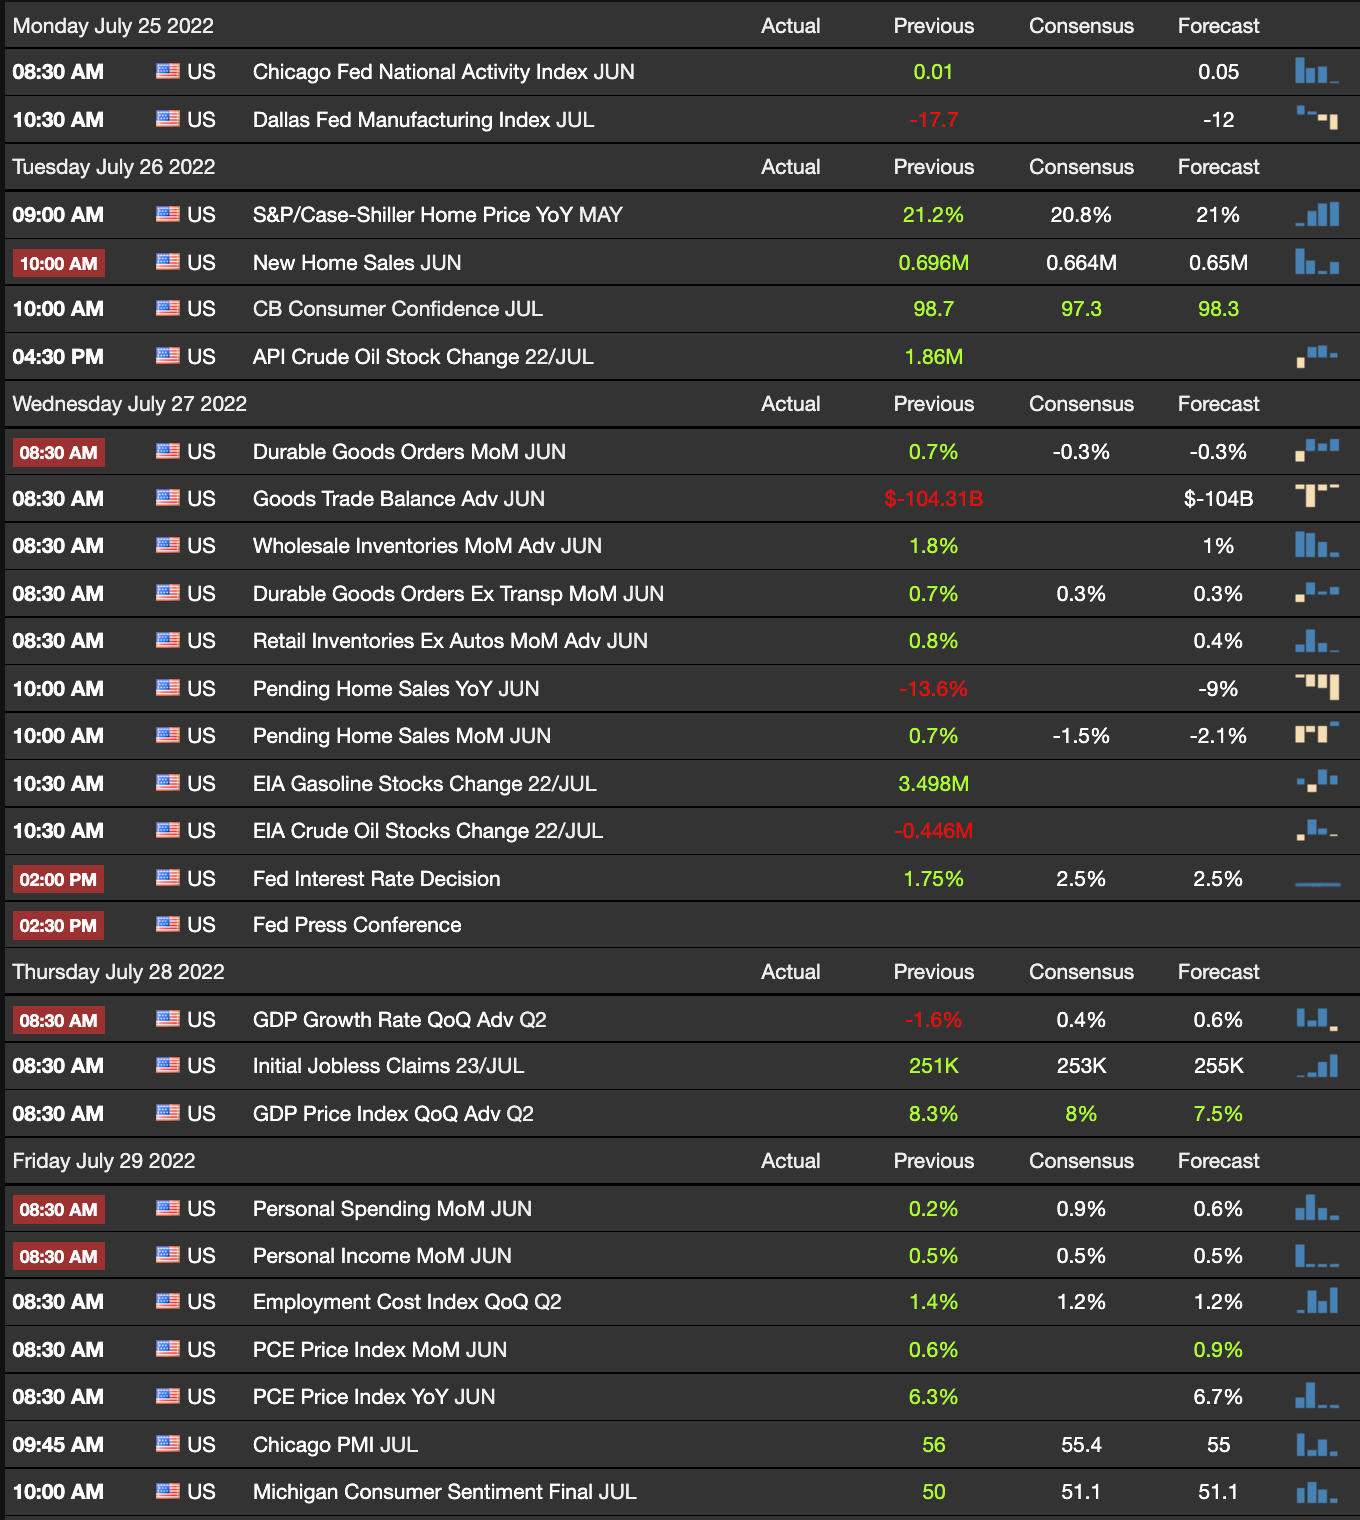Click the previous value $-104.31B for Goods Trade Balance
The height and width of the screenshot is (1520, 1360).
[x=933, y=499]
